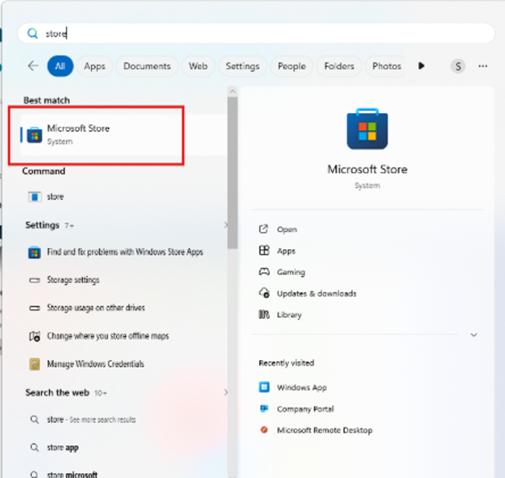Click the S user account avatar
The image size is (505, 478).
(x=458, y=66)
